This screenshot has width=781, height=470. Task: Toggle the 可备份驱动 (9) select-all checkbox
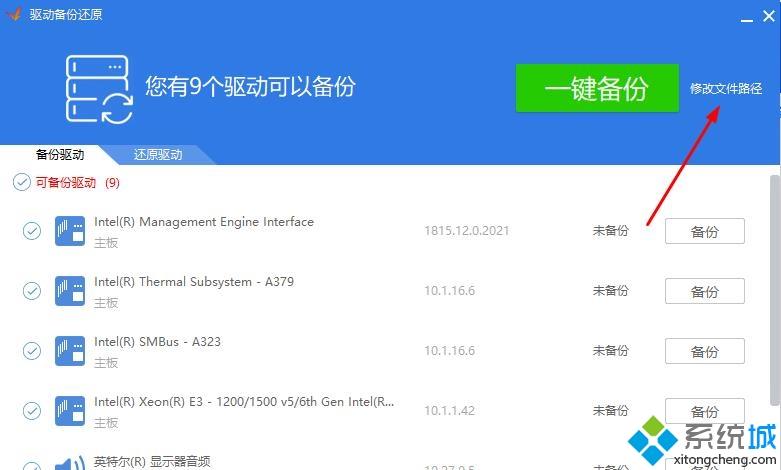(22, 182)
